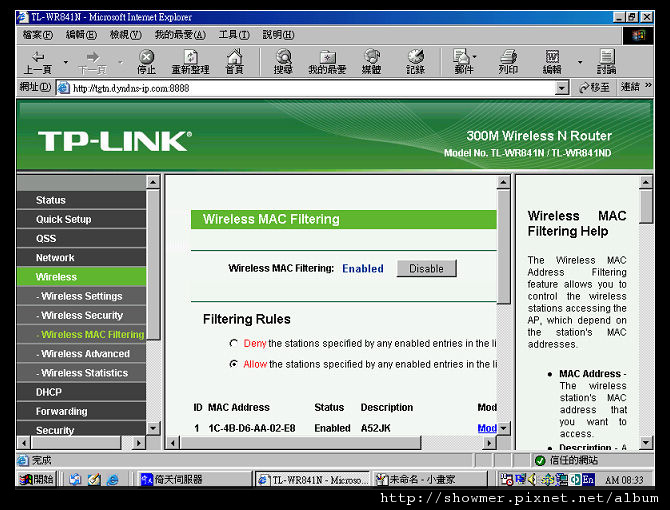Switch to 未命名 - 小畫家 taskbar window
670x510 pixels.
430,479
